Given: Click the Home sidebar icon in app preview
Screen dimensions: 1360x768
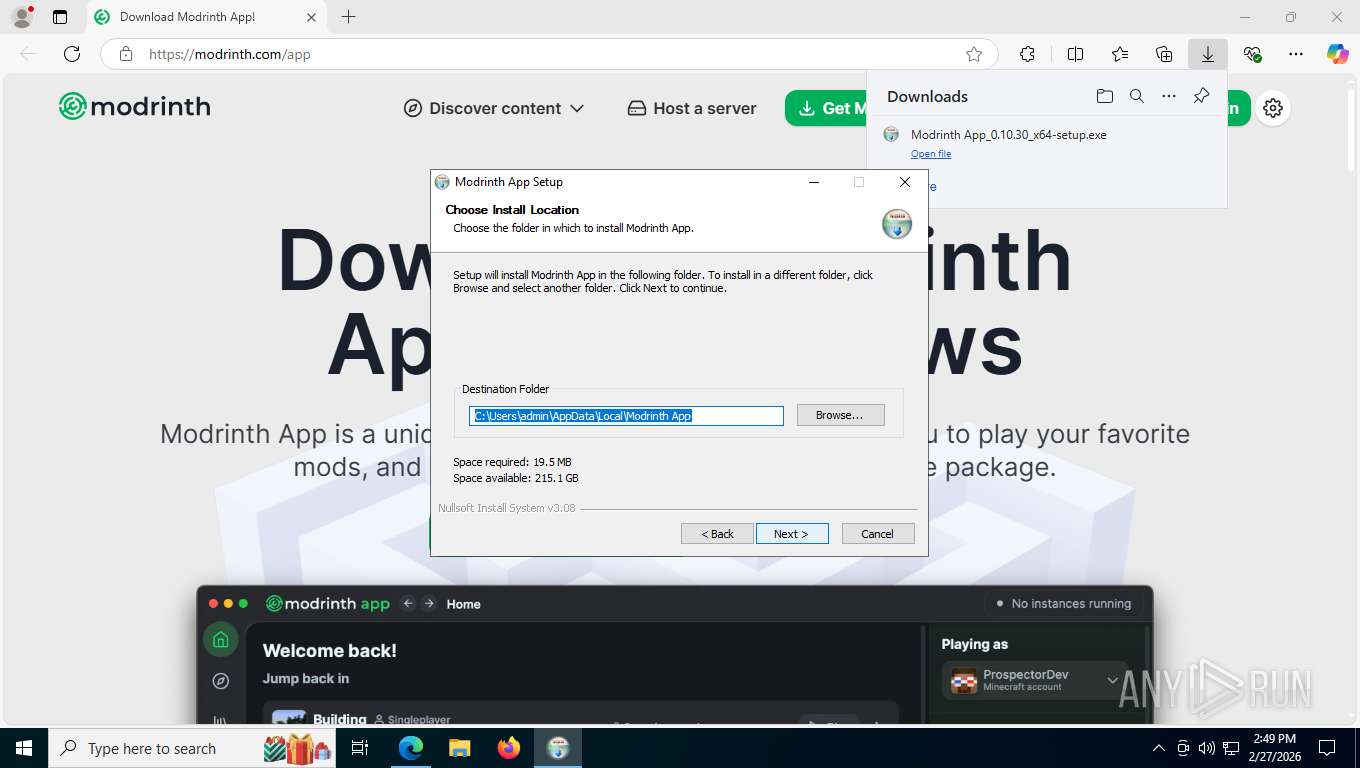Looking at the screenshot, I should click(221, 640).
